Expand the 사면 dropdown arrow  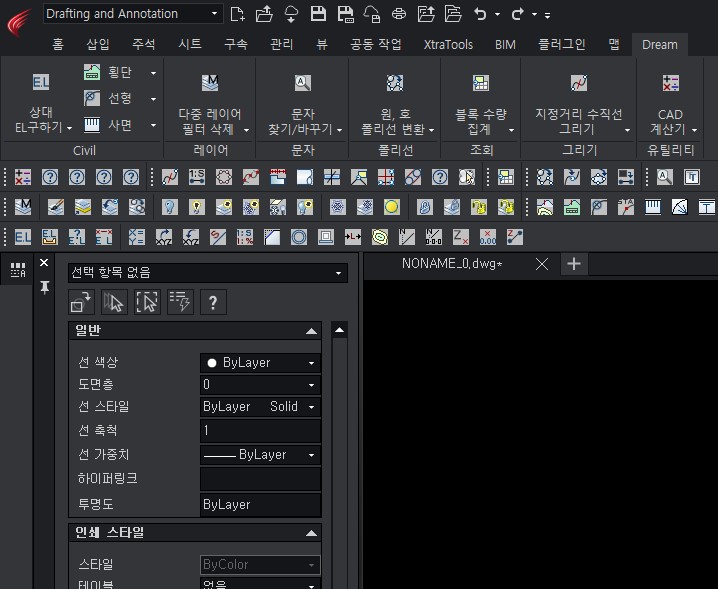coord(153,125)
